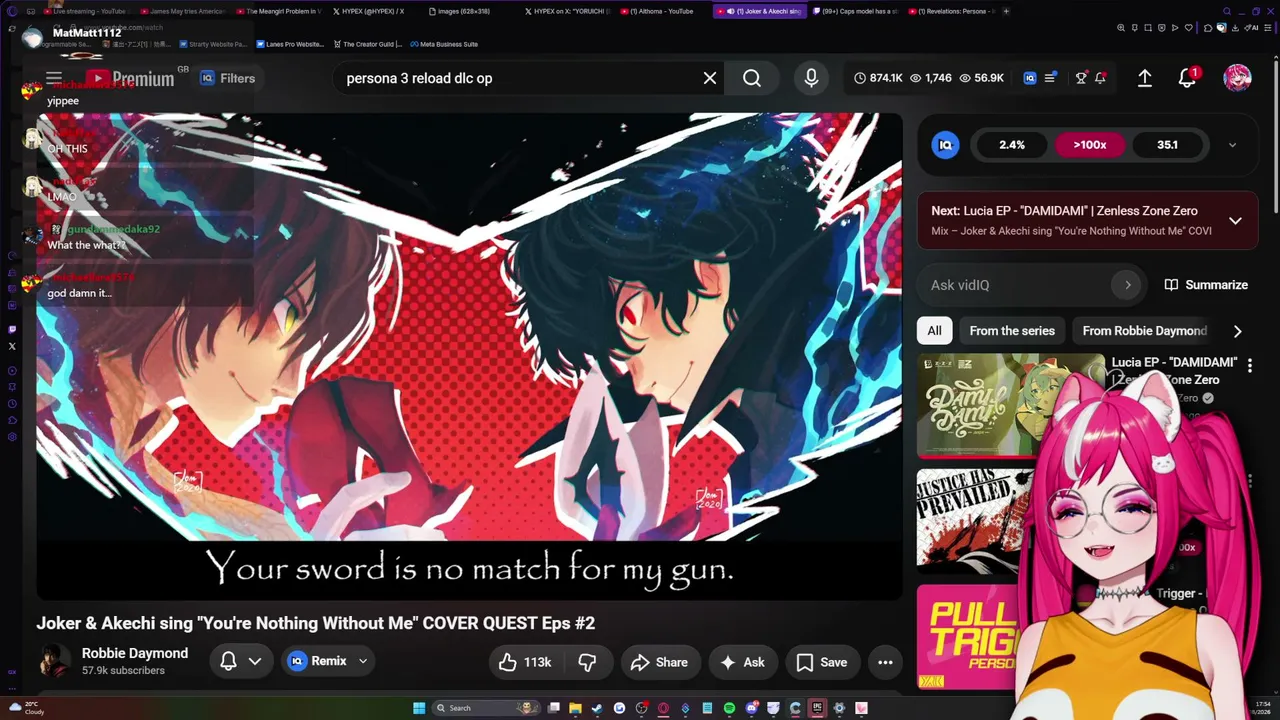This screenshot has width=1280, height=720.
Task: Open vidIQ Filters
Action: (227, 78)
